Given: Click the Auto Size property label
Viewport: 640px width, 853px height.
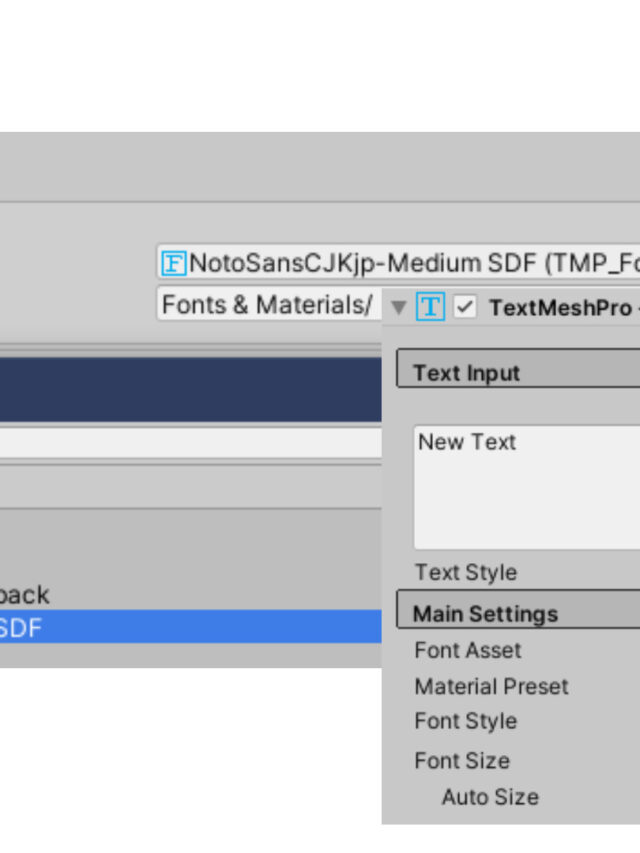Looking at the screenshot, I should coord(490,797).
